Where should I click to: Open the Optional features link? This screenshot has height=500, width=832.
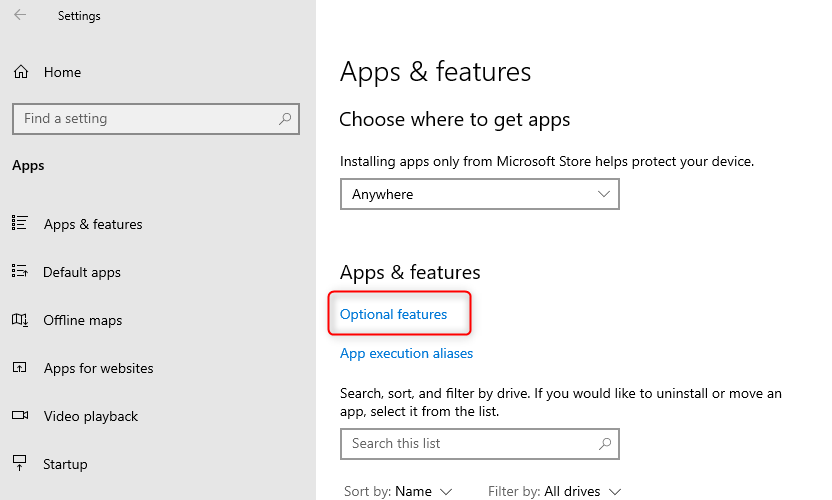click(x=393, y=314)
